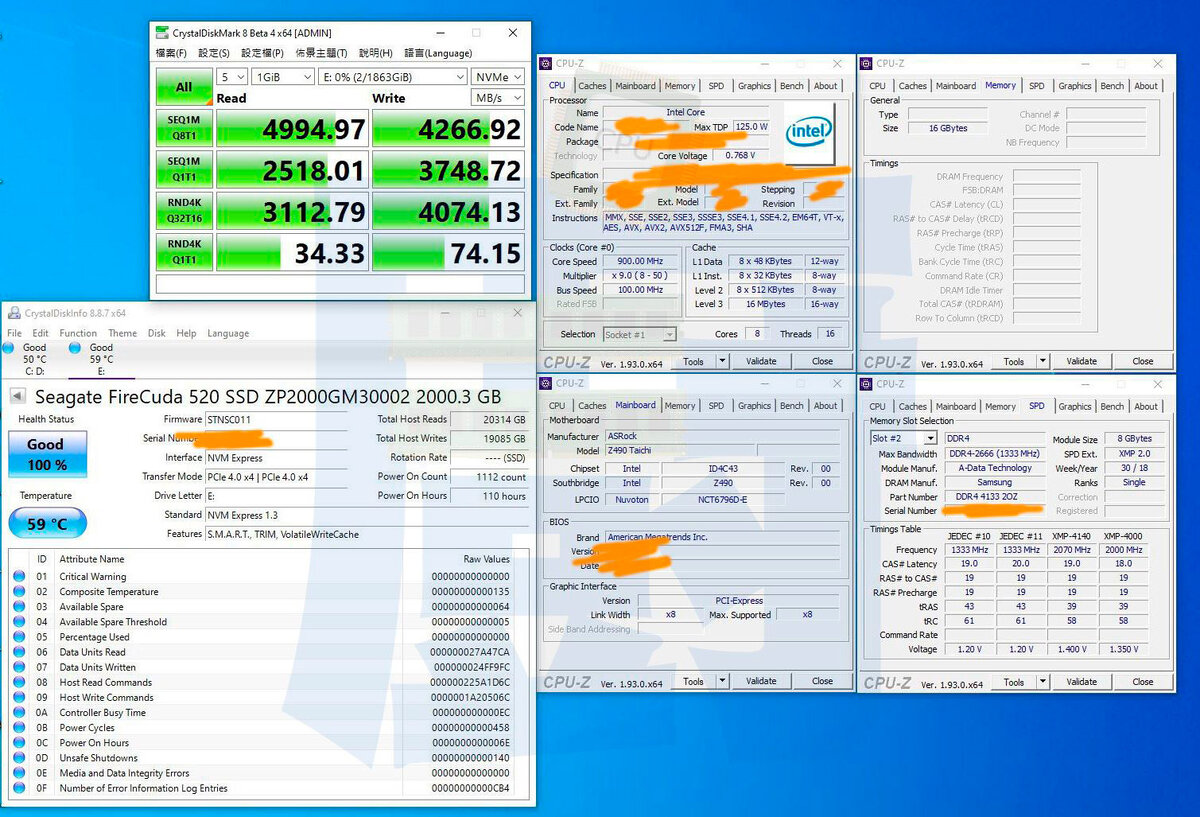Image resolution: width=1200 pixels, height=817 pixels.
Task: Open the drive selector showing E: 0%
Action: pyautogui.click(x=394, y=77)
